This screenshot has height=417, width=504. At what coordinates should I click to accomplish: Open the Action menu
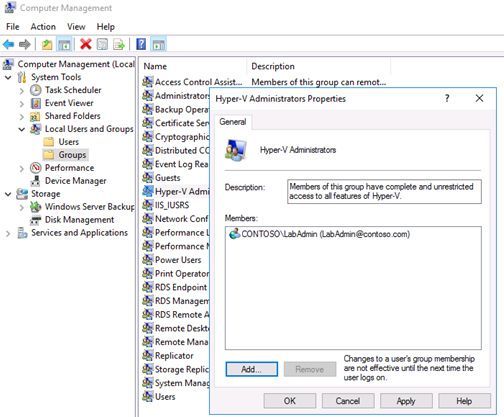(x=43, y=27)
